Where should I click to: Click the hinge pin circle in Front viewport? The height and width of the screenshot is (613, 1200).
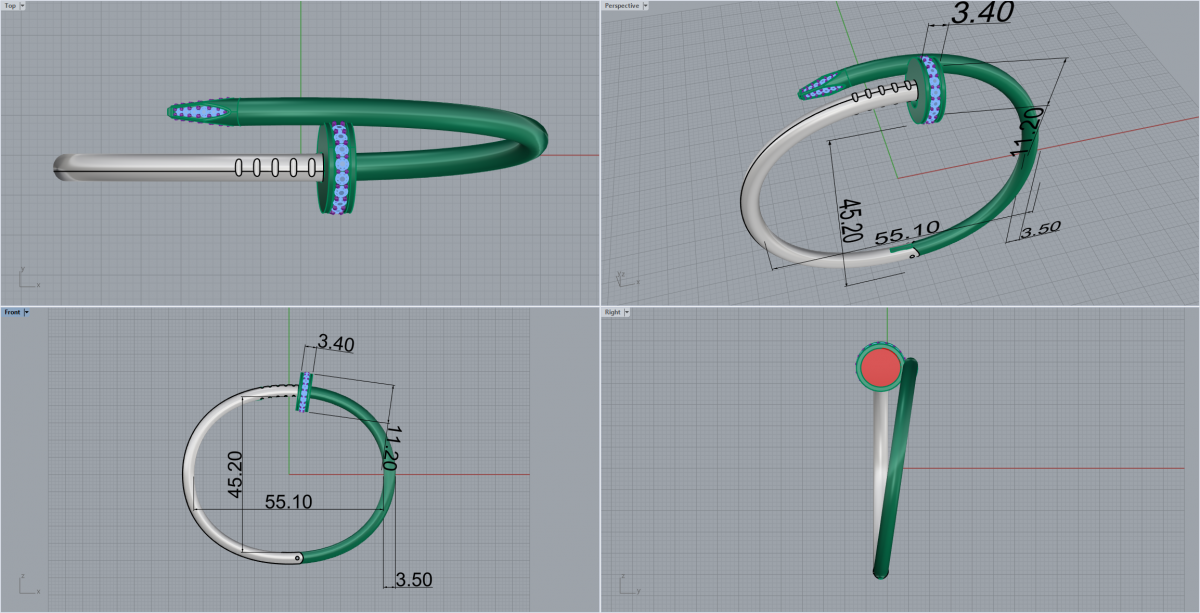pos(298,558)
